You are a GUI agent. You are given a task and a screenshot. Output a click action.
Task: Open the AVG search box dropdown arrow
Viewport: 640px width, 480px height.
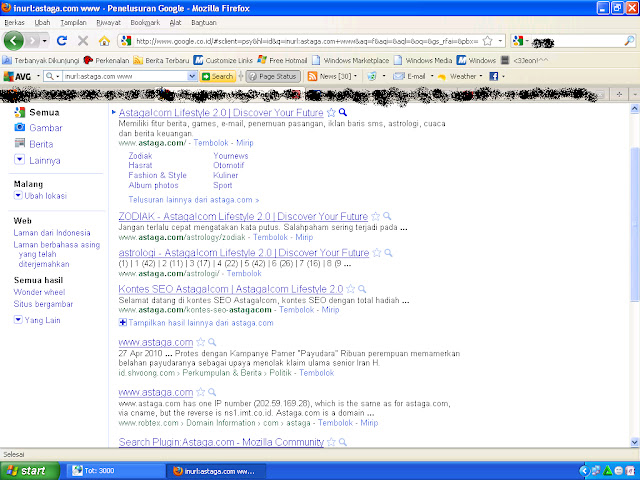tap(192, 76)
